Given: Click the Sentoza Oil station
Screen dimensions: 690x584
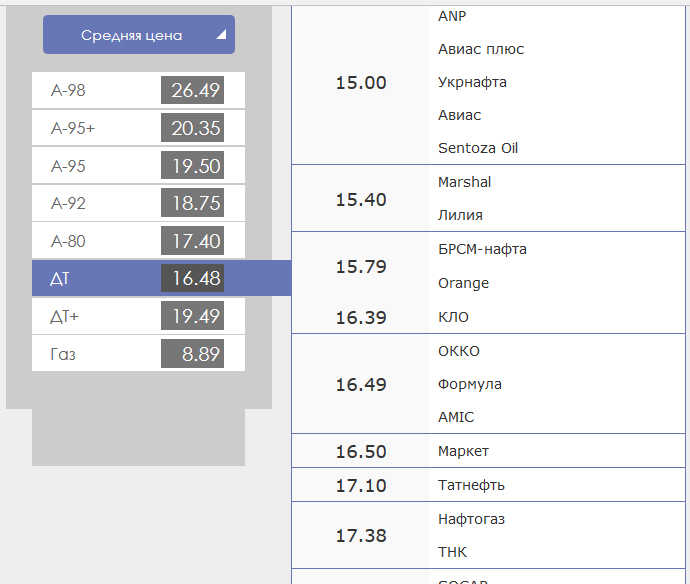Looking at the screenshot, I should click(x=478, y=148).
